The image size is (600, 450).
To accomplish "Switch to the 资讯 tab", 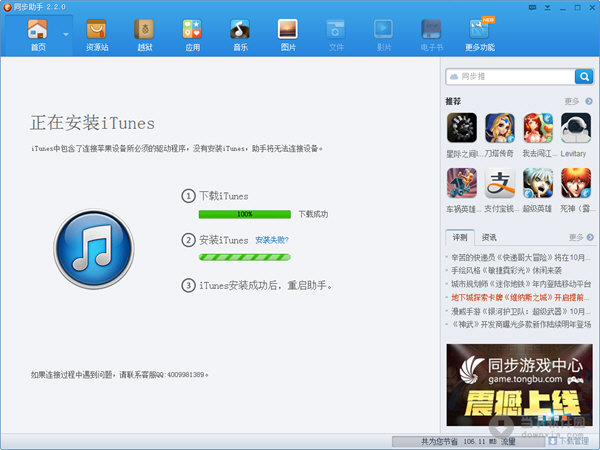I will pyautogui.click(x=489, y=237).
